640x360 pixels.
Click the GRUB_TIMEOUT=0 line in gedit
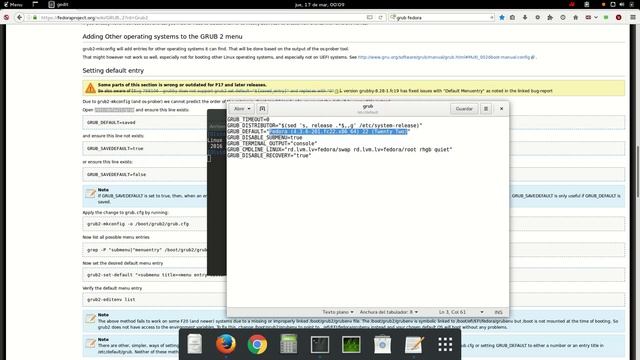[248, 120]
